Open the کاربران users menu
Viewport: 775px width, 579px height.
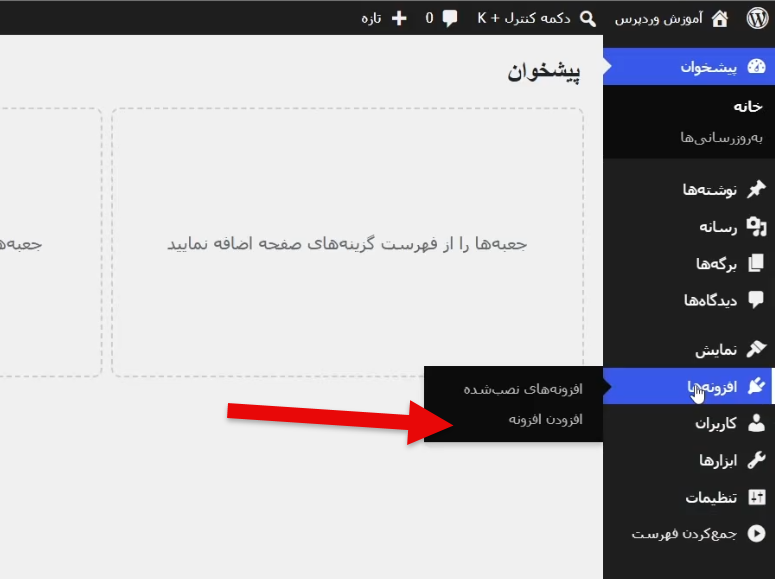(689, 423)
